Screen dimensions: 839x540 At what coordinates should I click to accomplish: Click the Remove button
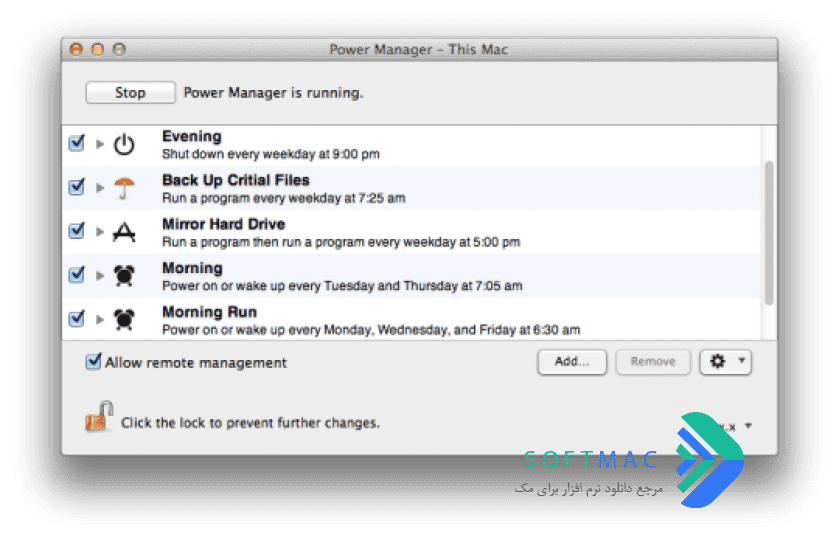pyautogui.click(x=653, y=362)
